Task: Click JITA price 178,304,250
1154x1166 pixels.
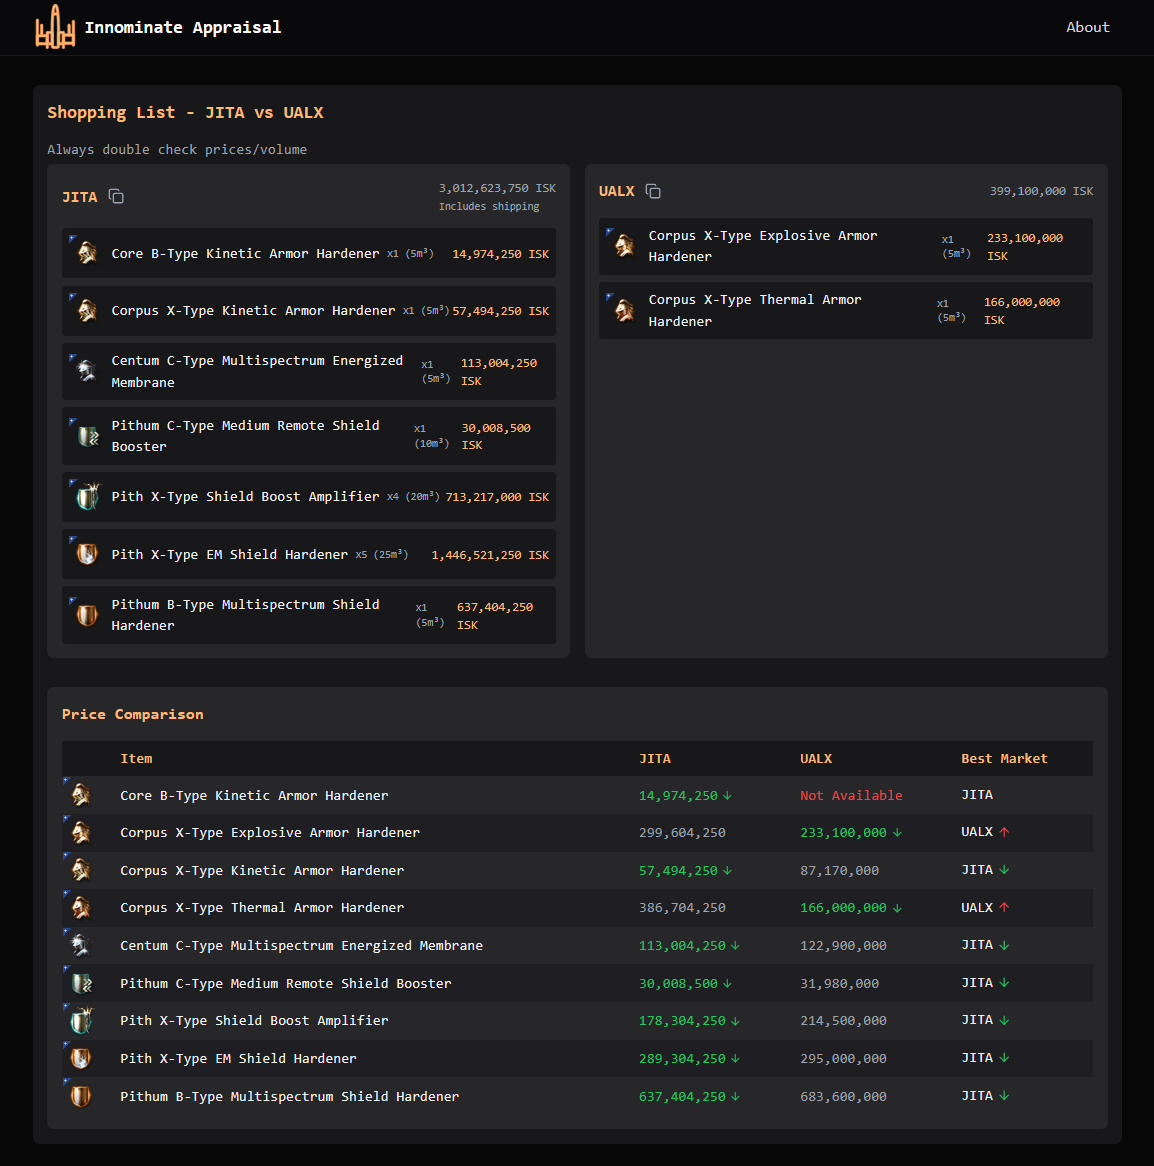Action: [x=682, y=1020]
